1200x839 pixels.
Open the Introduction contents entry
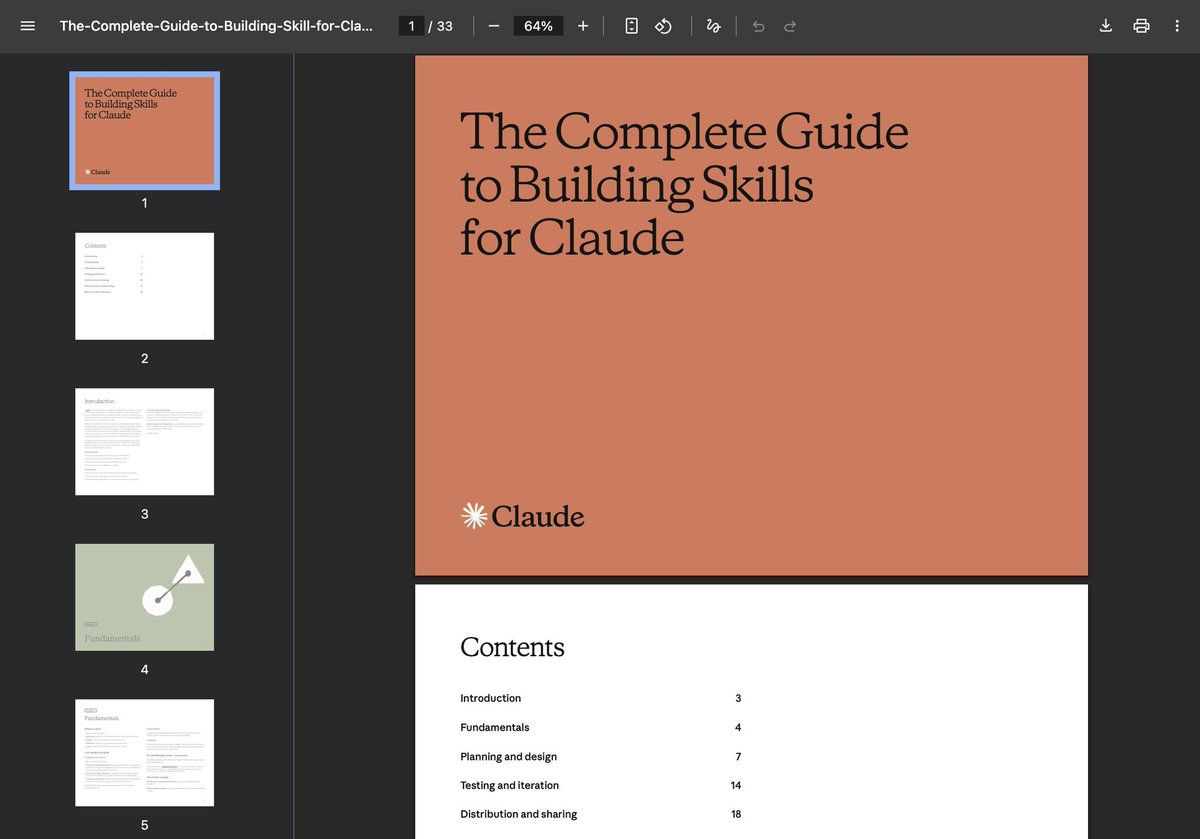pos(491,698)
